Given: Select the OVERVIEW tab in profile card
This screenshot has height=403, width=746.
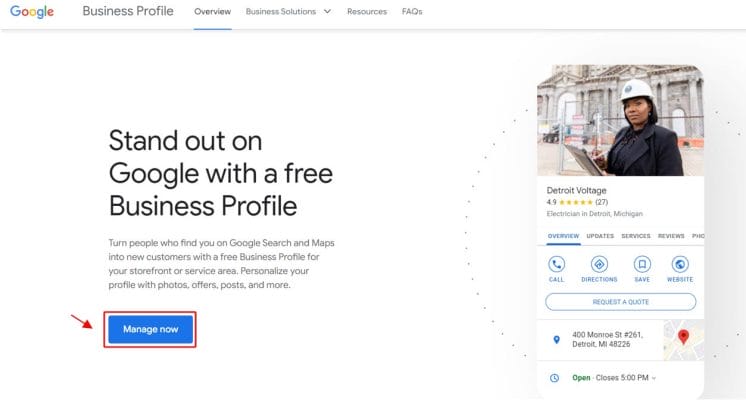Looking at the screenshot, I should 563,236.
